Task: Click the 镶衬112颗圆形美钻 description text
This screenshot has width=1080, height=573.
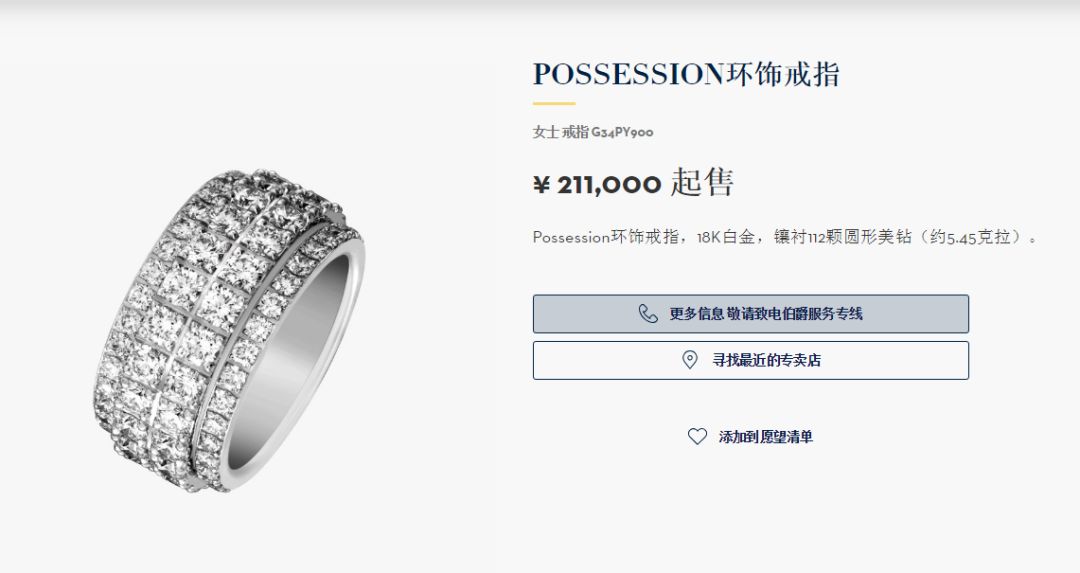Action: tap(842, 238)
